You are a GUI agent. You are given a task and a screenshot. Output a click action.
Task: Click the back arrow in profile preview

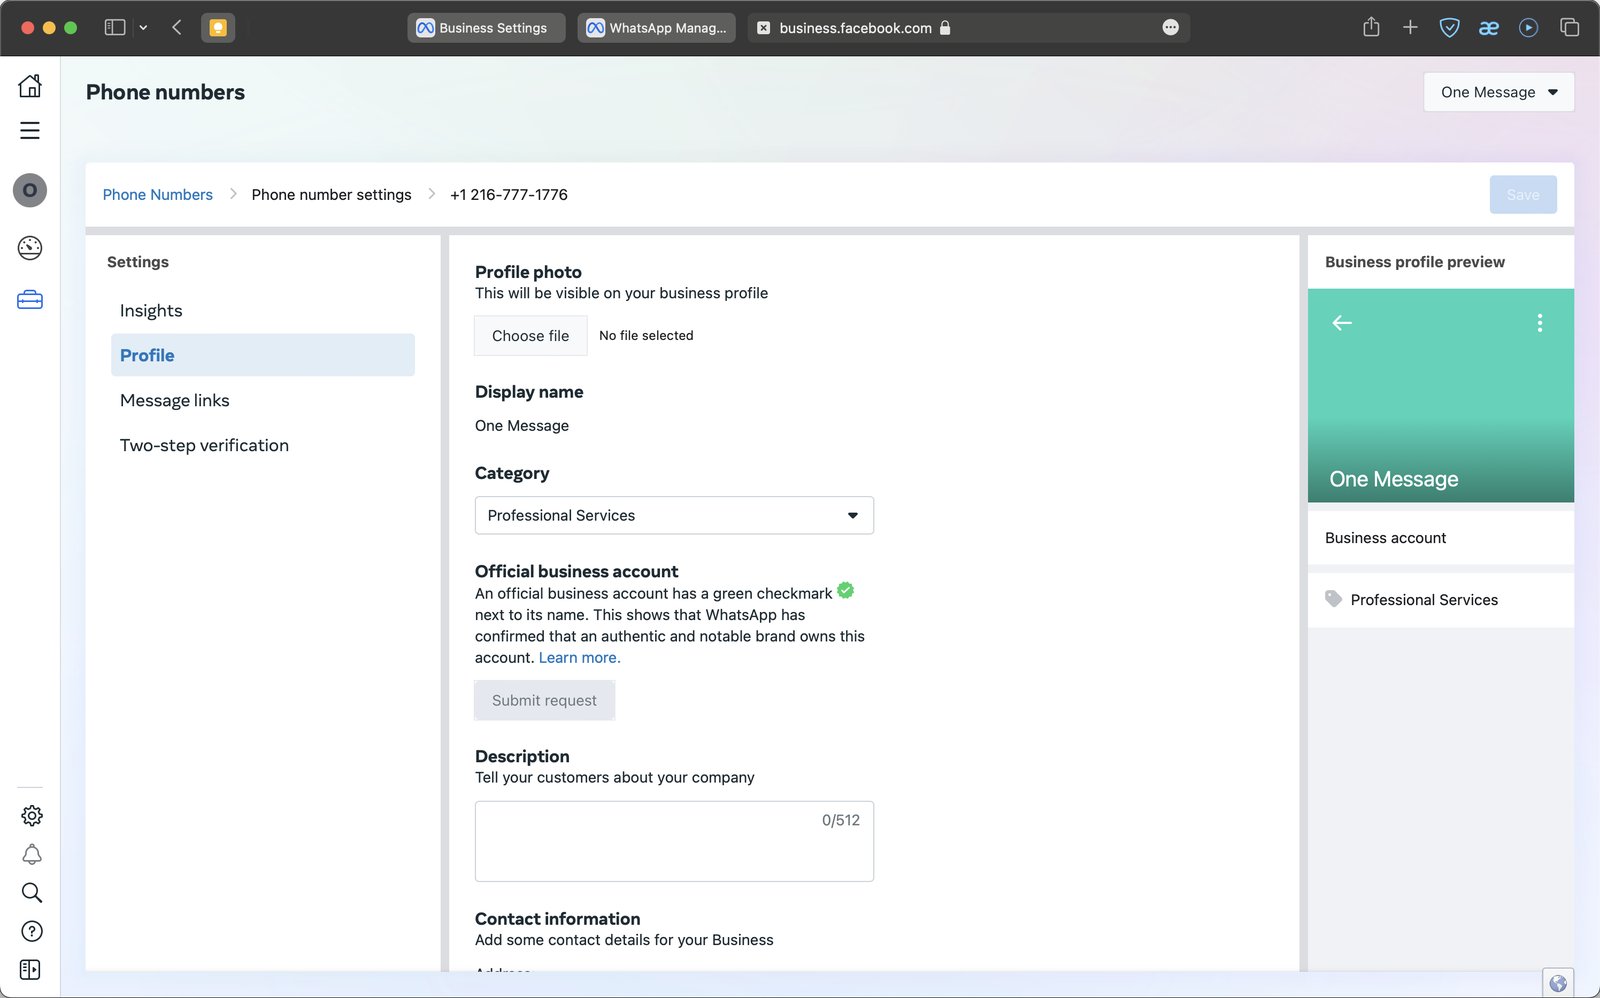[1342, 323]
